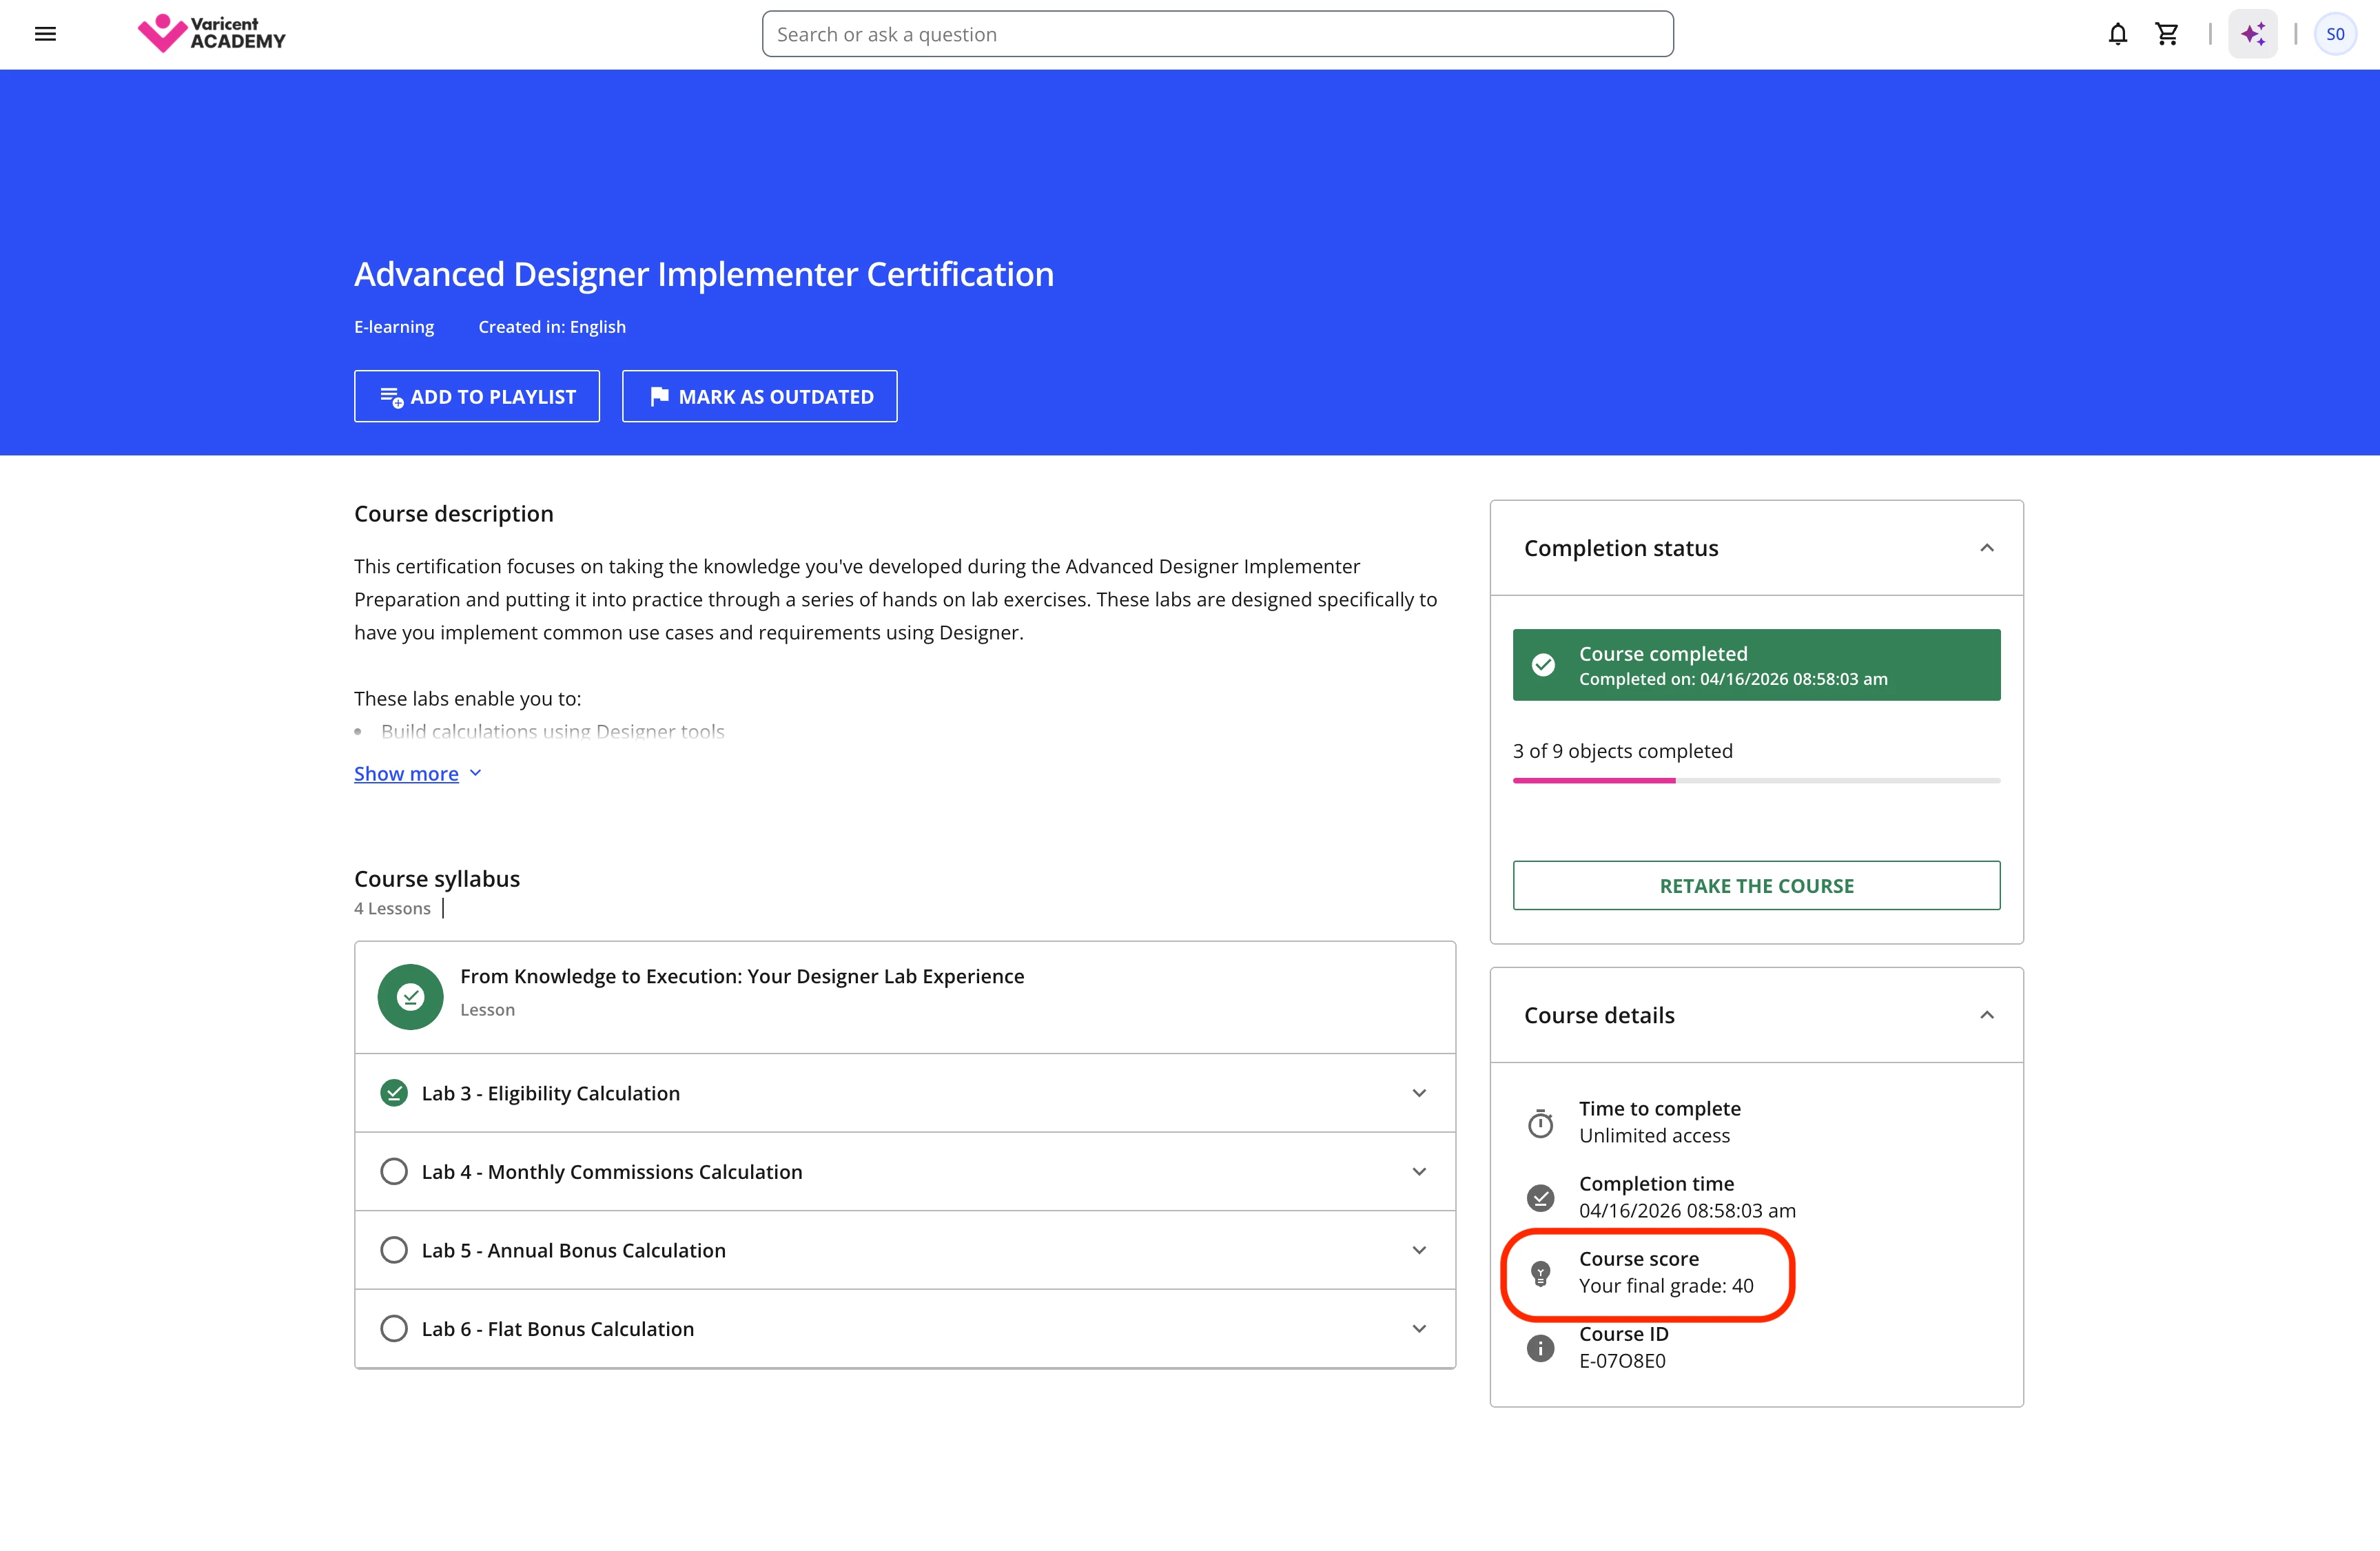Click Add to Playlist button
Screen dimensions: 2380x1551
point(477,397)
